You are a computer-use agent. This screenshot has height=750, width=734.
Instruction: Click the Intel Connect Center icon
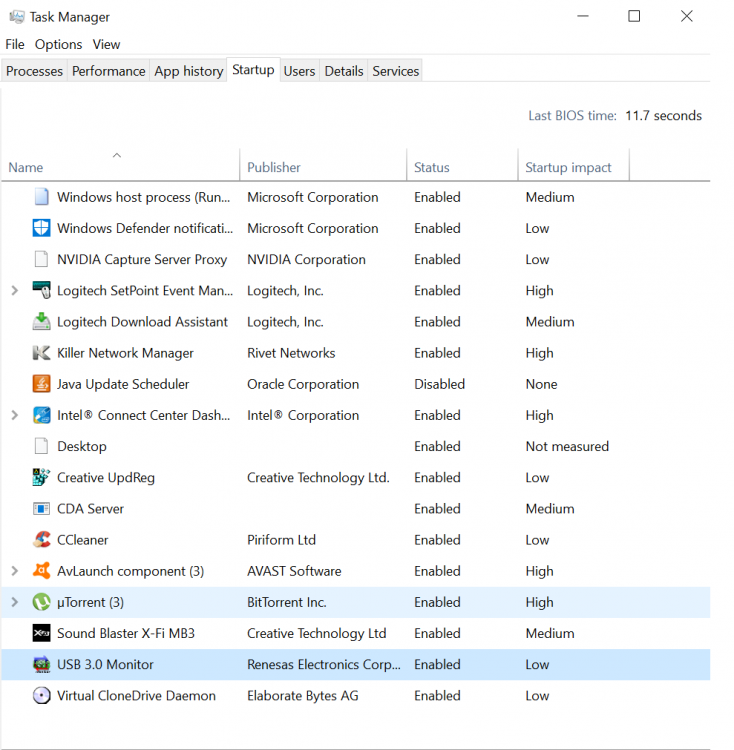[x=42, y=415]
